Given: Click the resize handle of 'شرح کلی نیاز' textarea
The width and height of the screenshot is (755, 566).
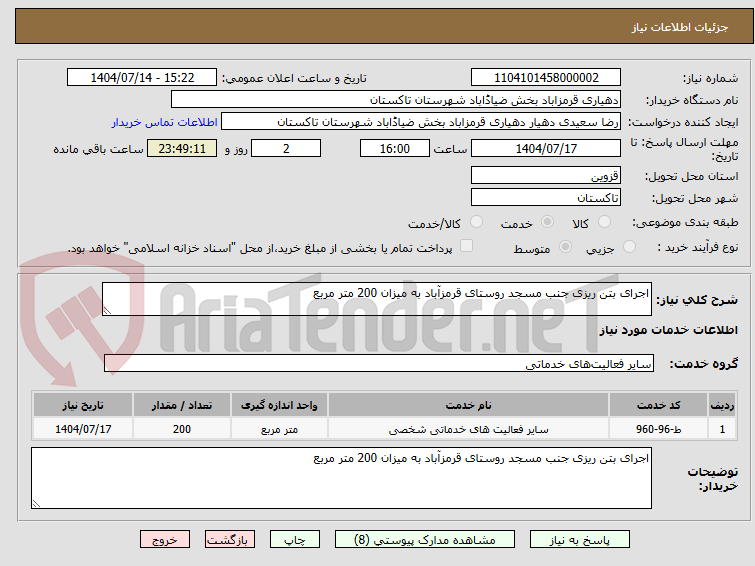Looking at the screenshot, I should 107,311.
